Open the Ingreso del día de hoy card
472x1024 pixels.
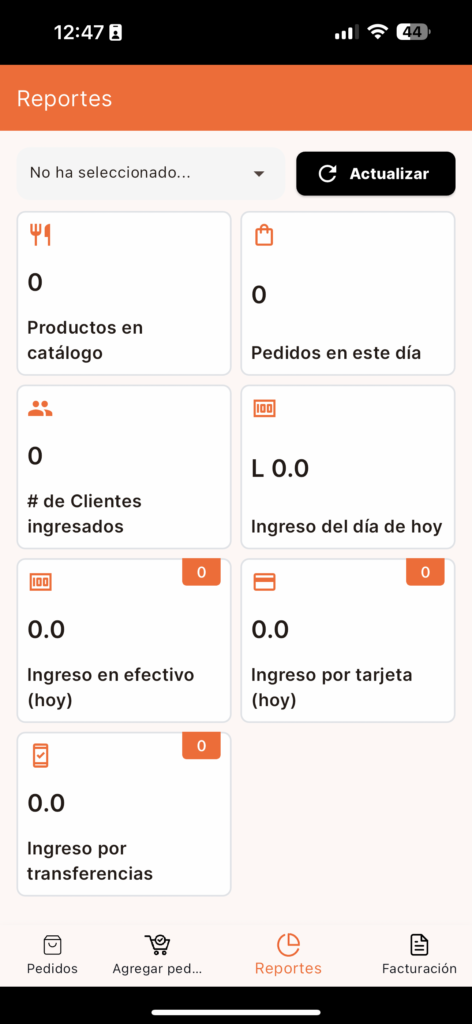[x=348, y=467]
